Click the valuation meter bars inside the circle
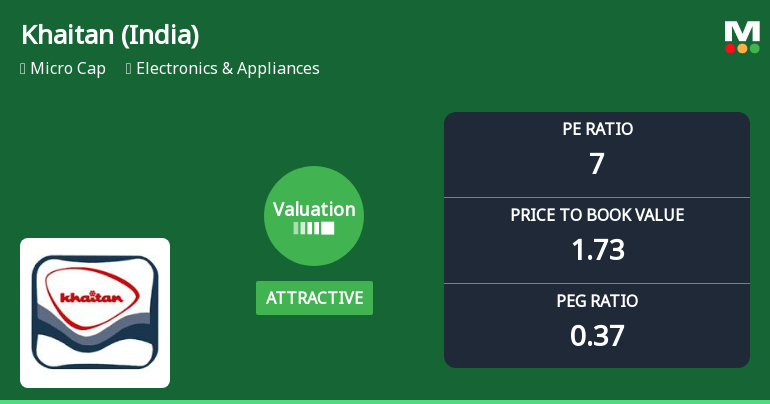 click(314, 228)
